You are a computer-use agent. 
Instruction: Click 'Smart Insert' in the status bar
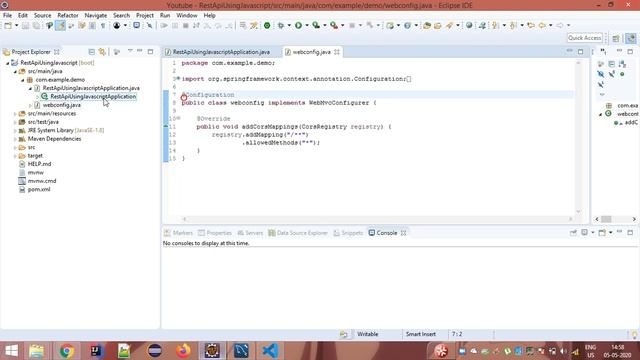(420, 334)
